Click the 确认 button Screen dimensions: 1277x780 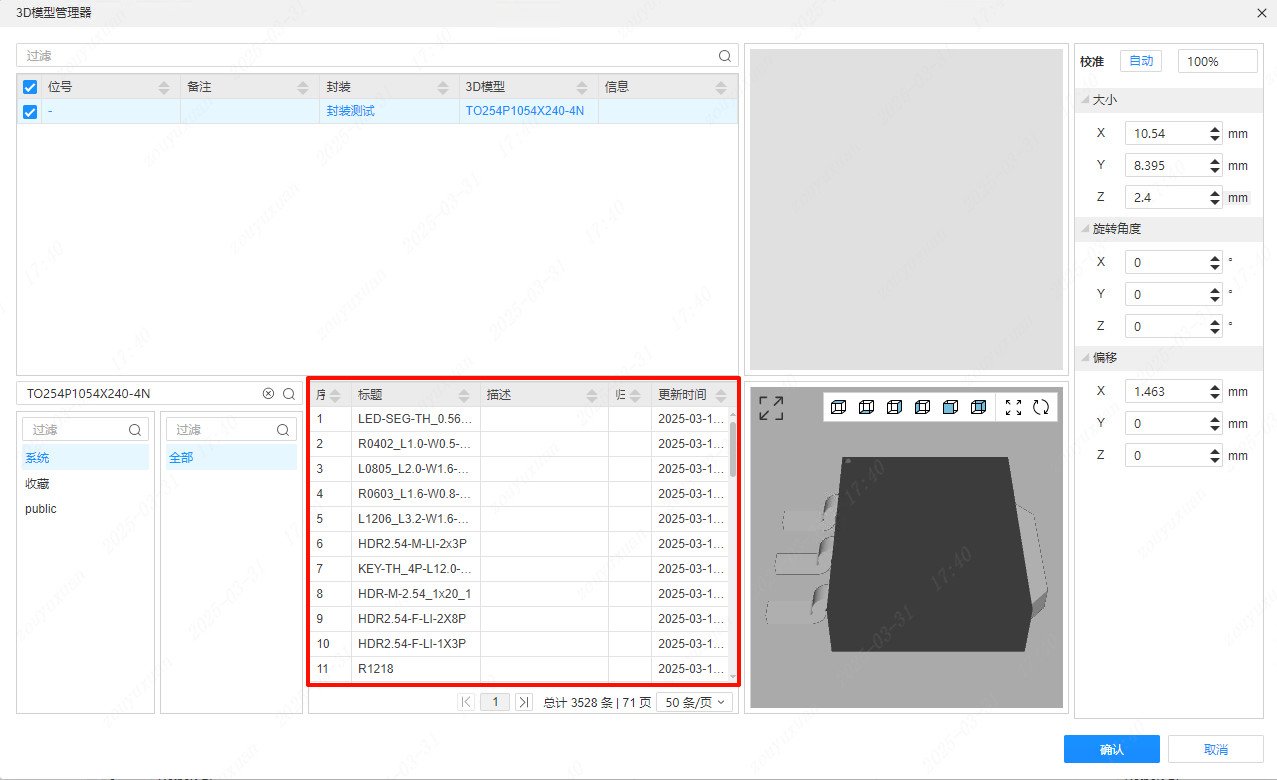pyautogui.click(x=1111, y=749)
